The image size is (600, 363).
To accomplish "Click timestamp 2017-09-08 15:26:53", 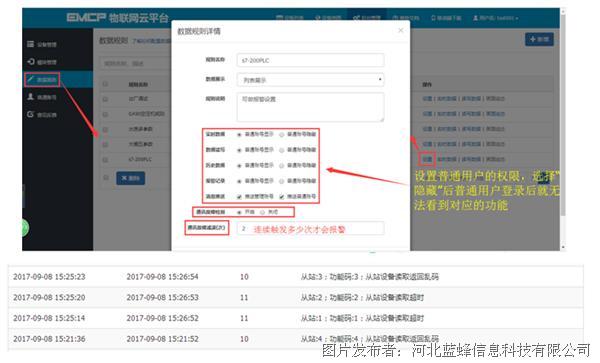I will [x=163, y=297].
